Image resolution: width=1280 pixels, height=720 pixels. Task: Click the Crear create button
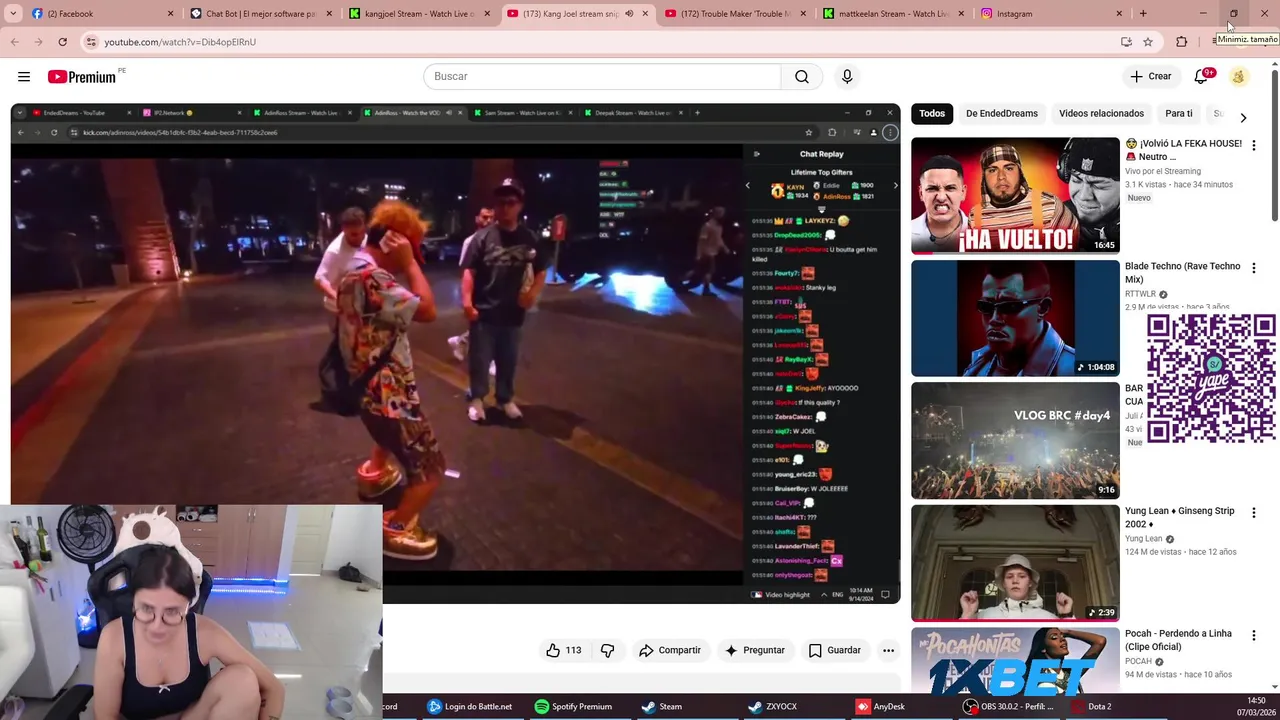pos(1151,77)
